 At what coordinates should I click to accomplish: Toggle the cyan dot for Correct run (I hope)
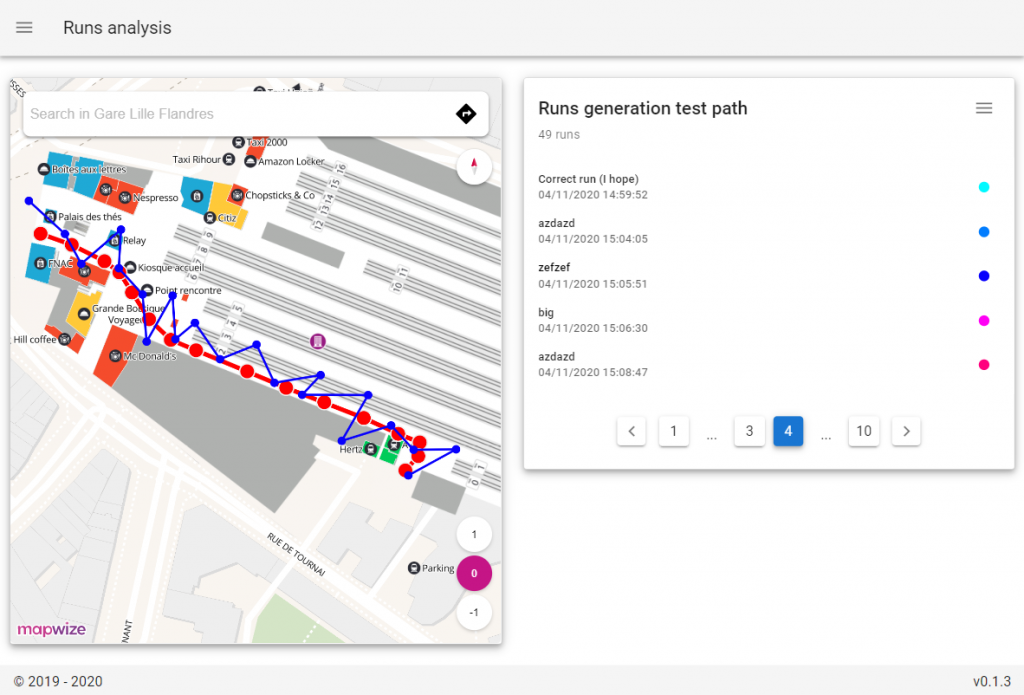(984, 187)
